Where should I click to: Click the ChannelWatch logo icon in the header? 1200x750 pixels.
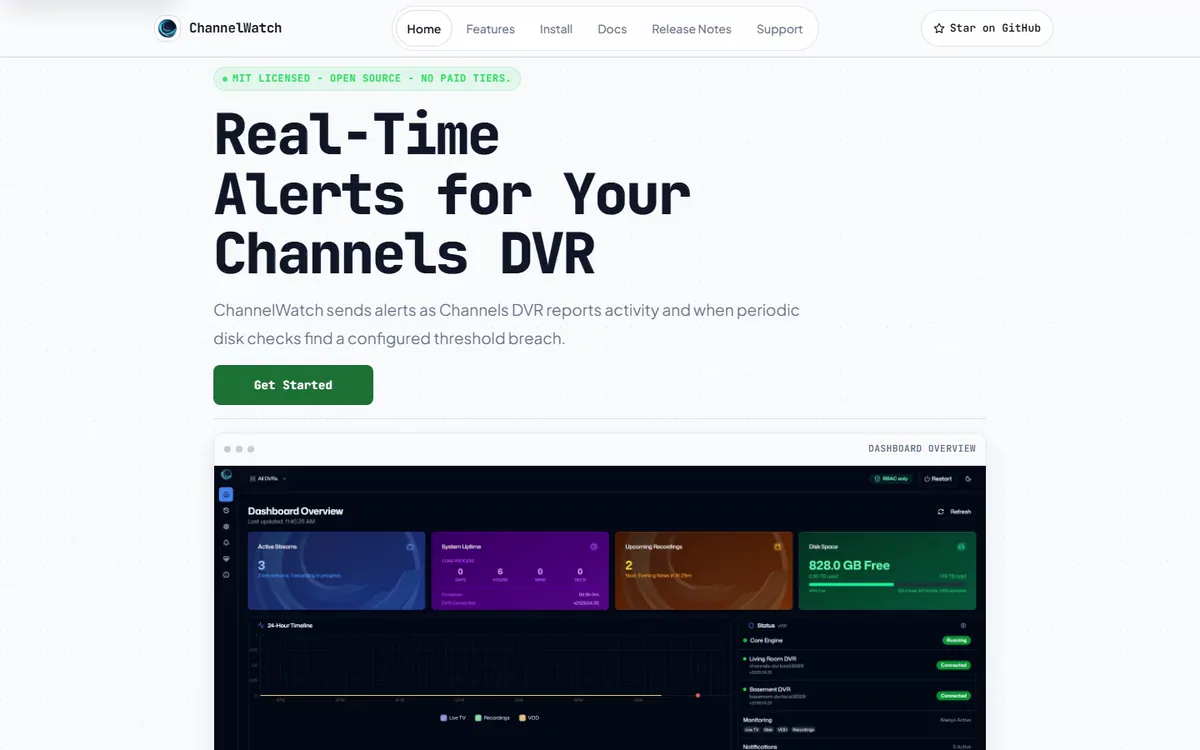pos(168,29)
